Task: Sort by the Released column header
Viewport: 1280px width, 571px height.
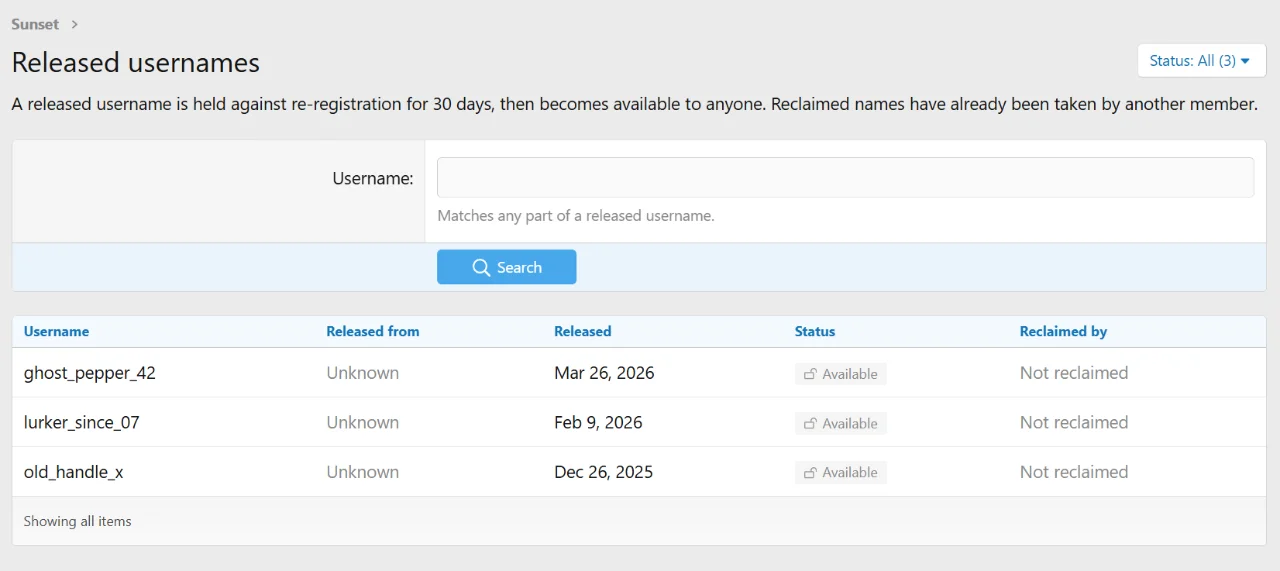Action: click(x=583, y=331)
